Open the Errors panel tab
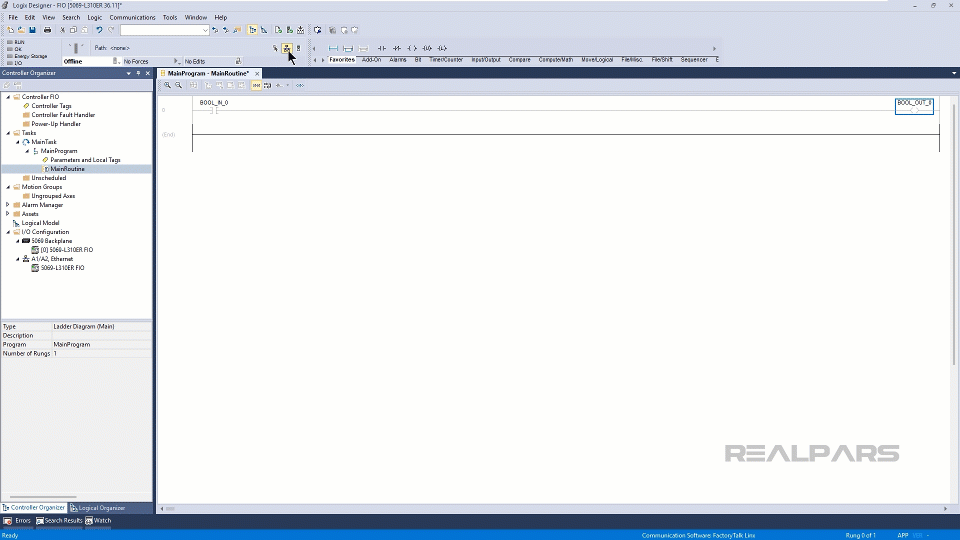Viewport: 960px width, 540px height. click(x=17, y=521)
